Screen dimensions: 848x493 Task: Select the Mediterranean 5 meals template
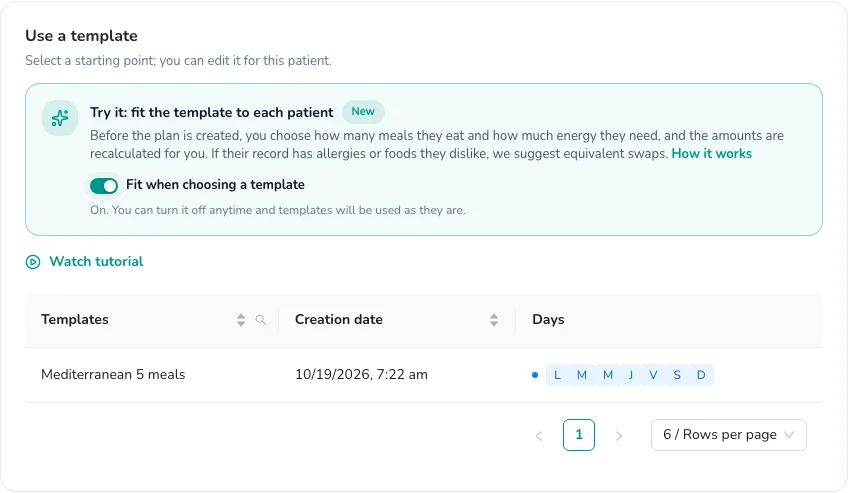coord(113,375)
